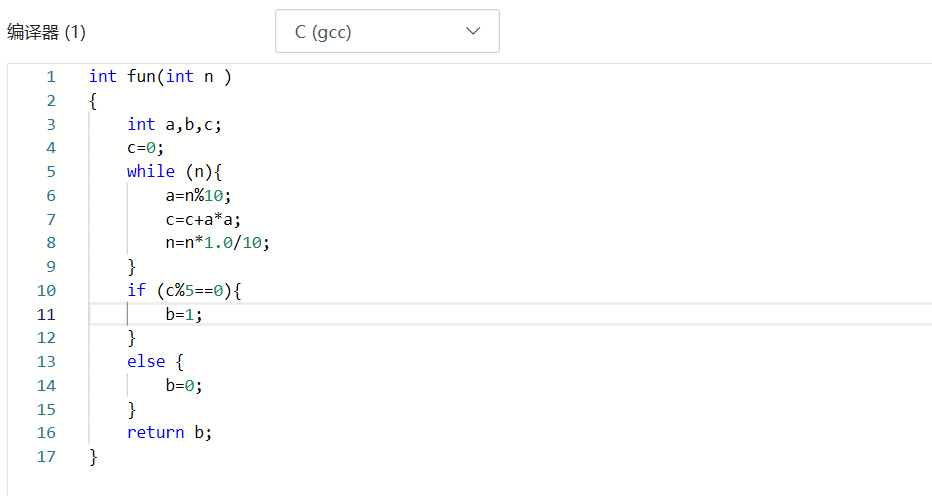
Task: Click on the 'int a,b,c;' declaration
Action: (x=174, y=125)
